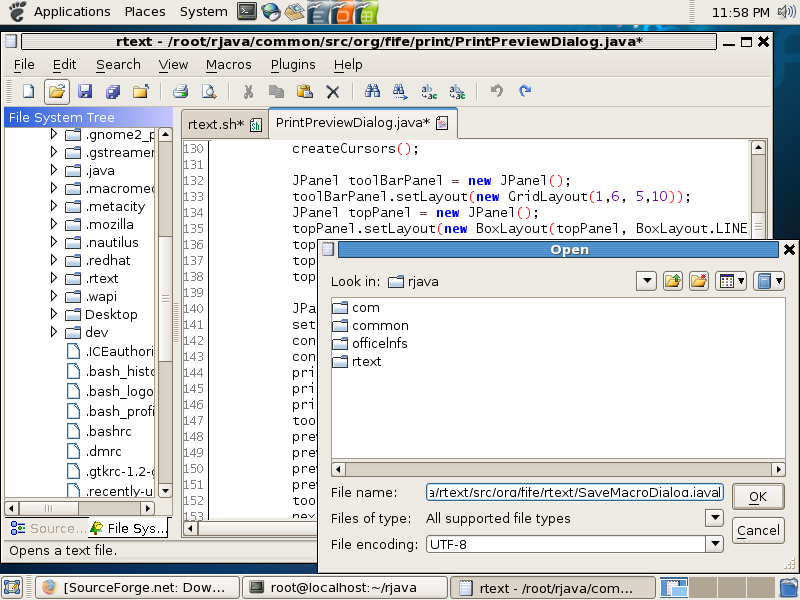The width and height of the screenshot is (800, 600).
Task: Expand the .rtext folder in file tree
Action: (55, 278)
